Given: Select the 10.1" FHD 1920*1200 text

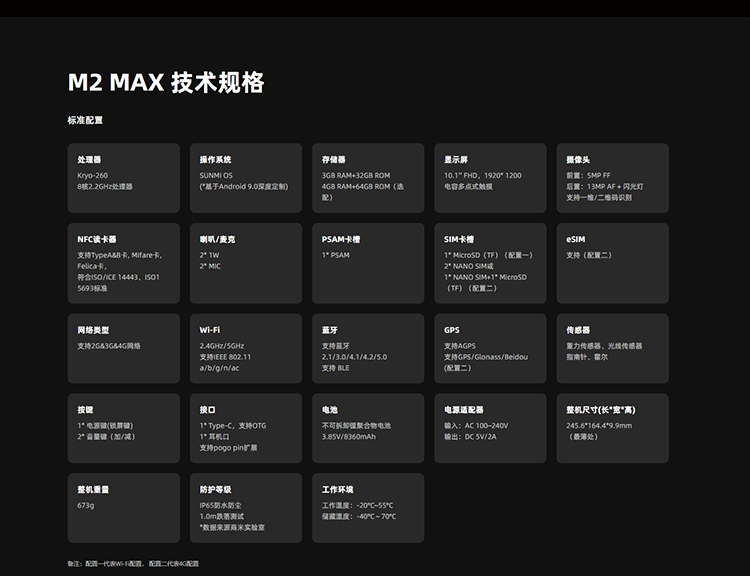Looking at the screenshot, I should [483, 175].
